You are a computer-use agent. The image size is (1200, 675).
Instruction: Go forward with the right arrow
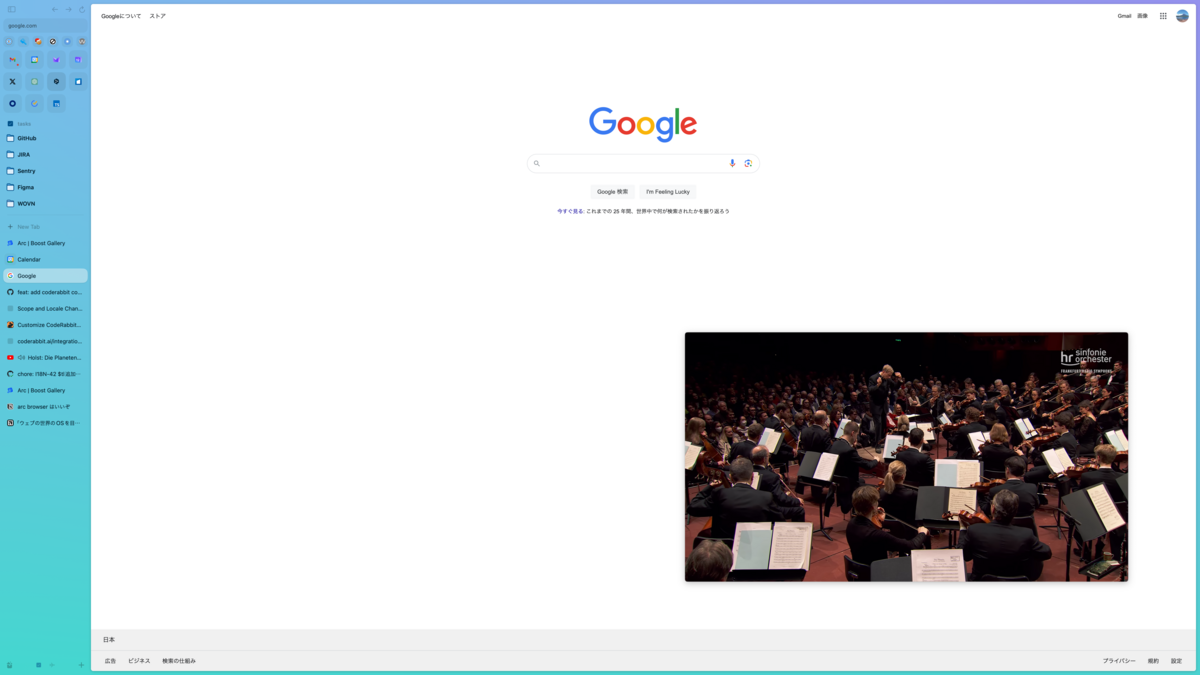(x=68, y=9)
